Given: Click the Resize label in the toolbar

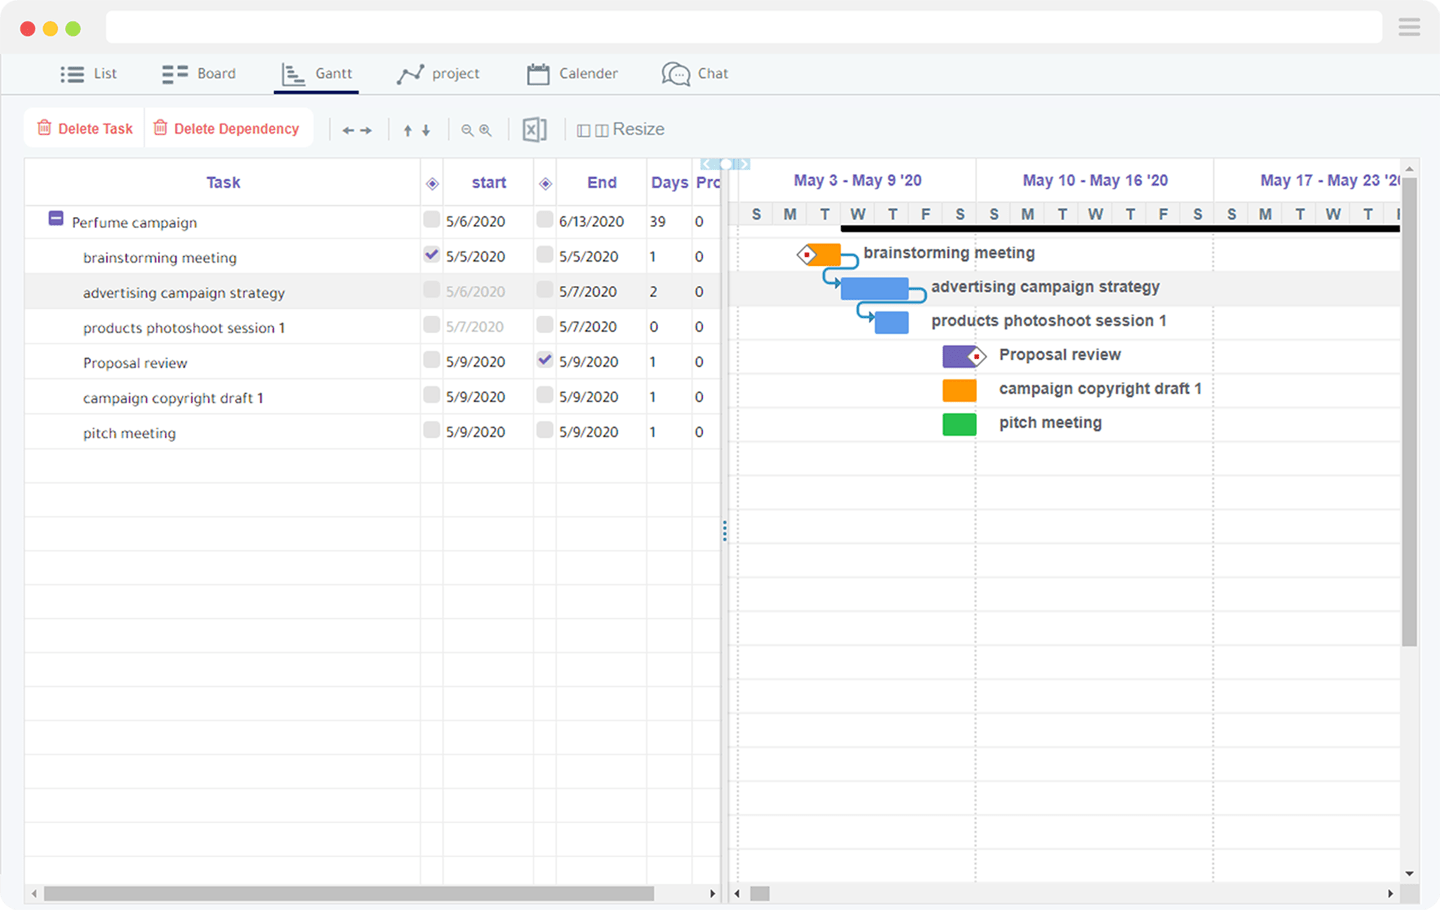Looking at the screenshot, I should click(x=639, y=129).
